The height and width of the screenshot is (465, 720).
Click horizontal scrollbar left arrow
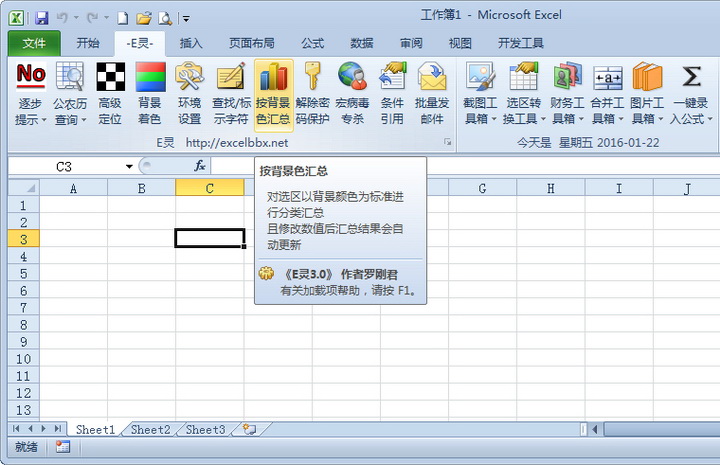pyautogui.click(x=595, y=430)
